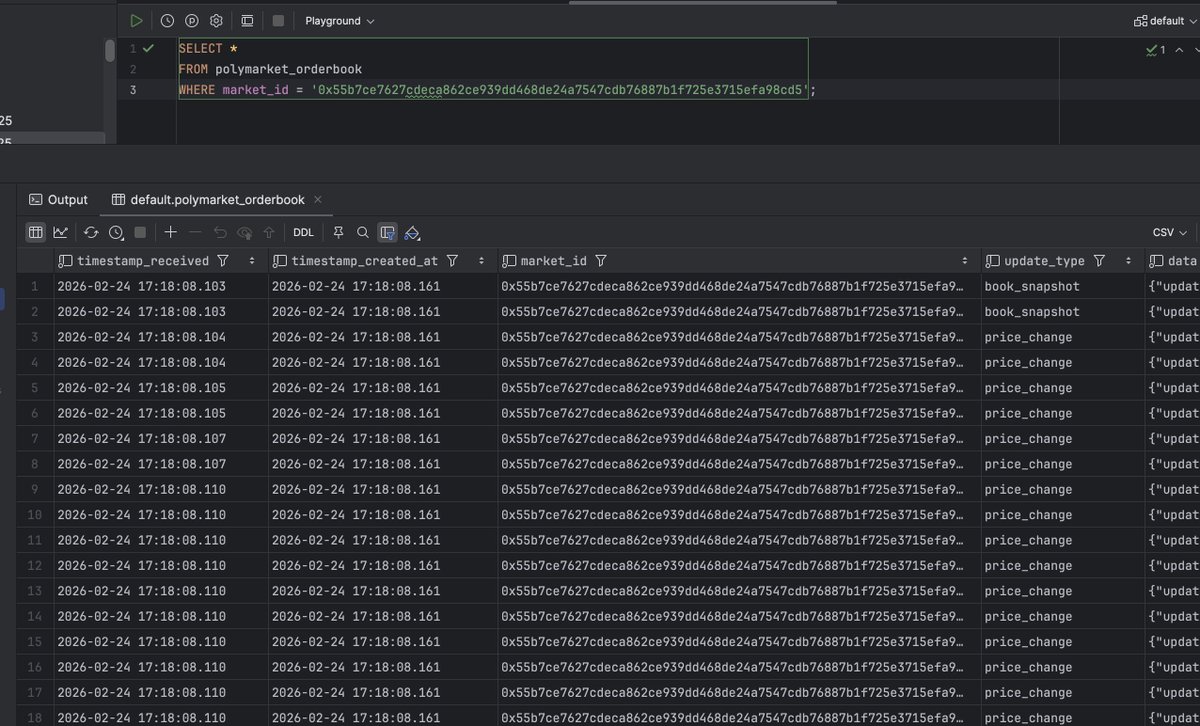The image size is (1200, 726).
Task: Select the timestamp_received column header
Action: point(161,261)
